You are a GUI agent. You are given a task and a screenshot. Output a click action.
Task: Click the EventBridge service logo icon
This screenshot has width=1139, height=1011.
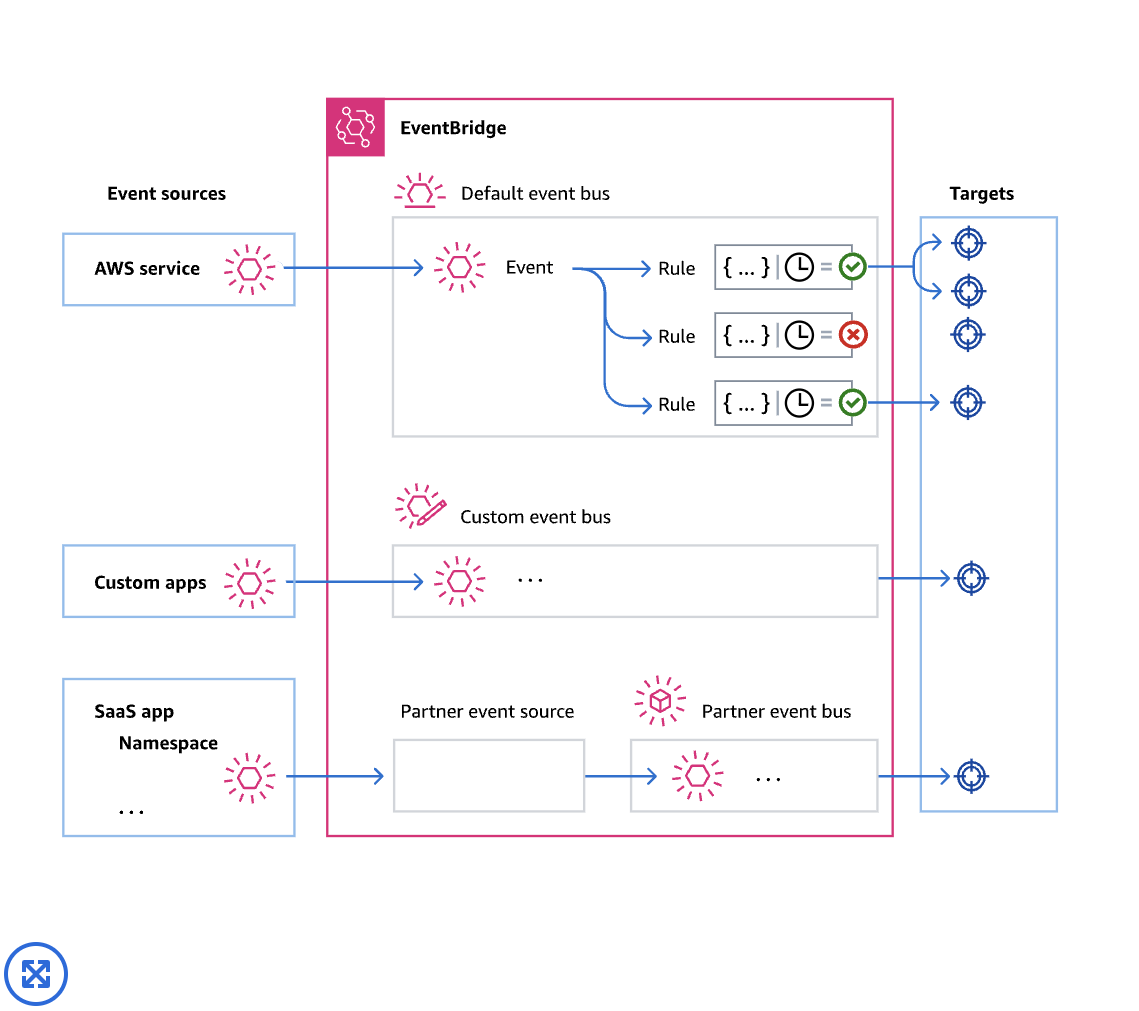(x=355, y=127)
